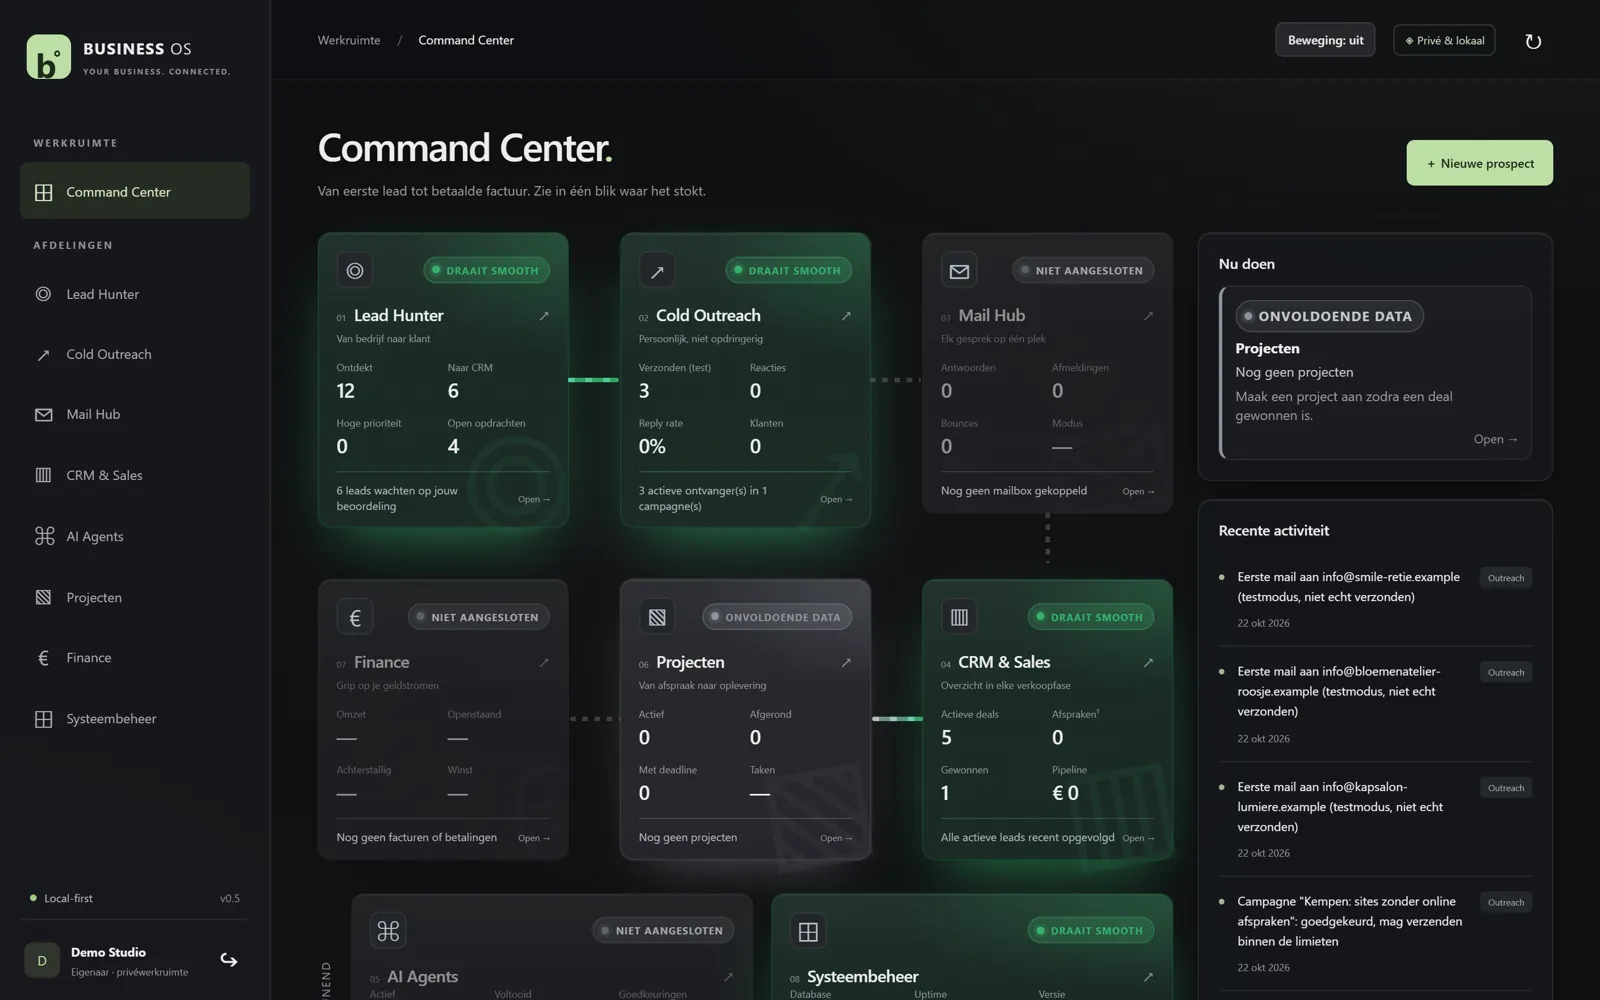Open AI Agents in sidebar
Image resolution: width=1600 pixels, height=1000 pixels.
[x=135, y=536]
